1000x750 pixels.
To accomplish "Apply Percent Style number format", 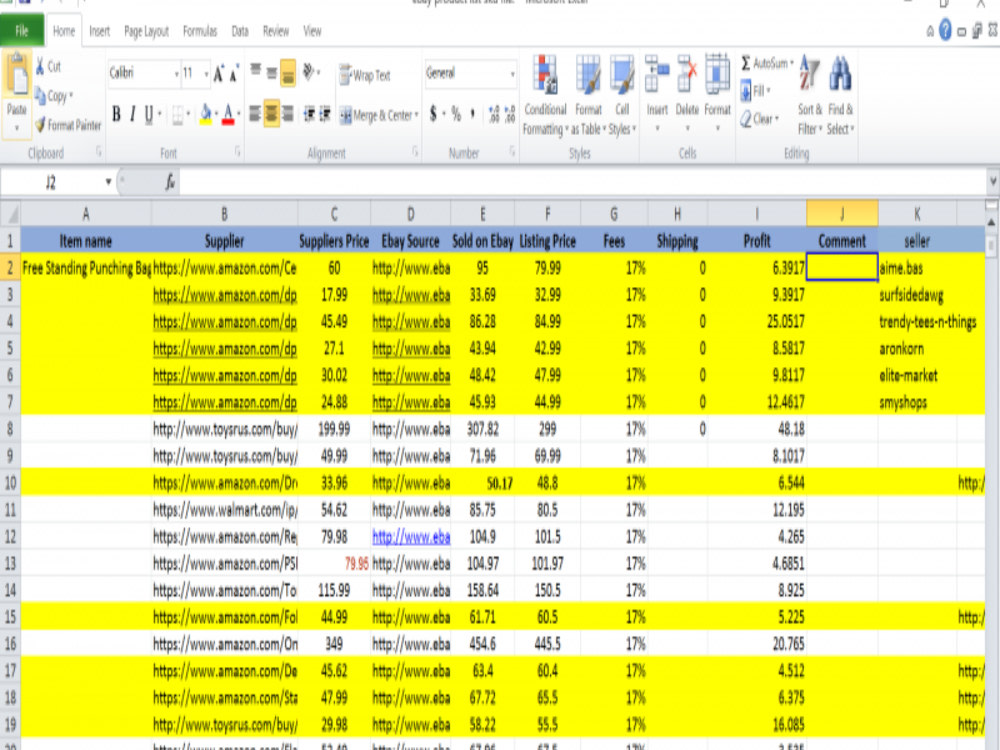I will coord(456,114).
